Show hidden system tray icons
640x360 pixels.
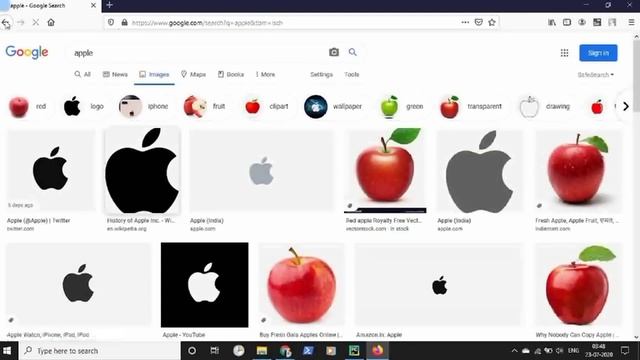514,351
